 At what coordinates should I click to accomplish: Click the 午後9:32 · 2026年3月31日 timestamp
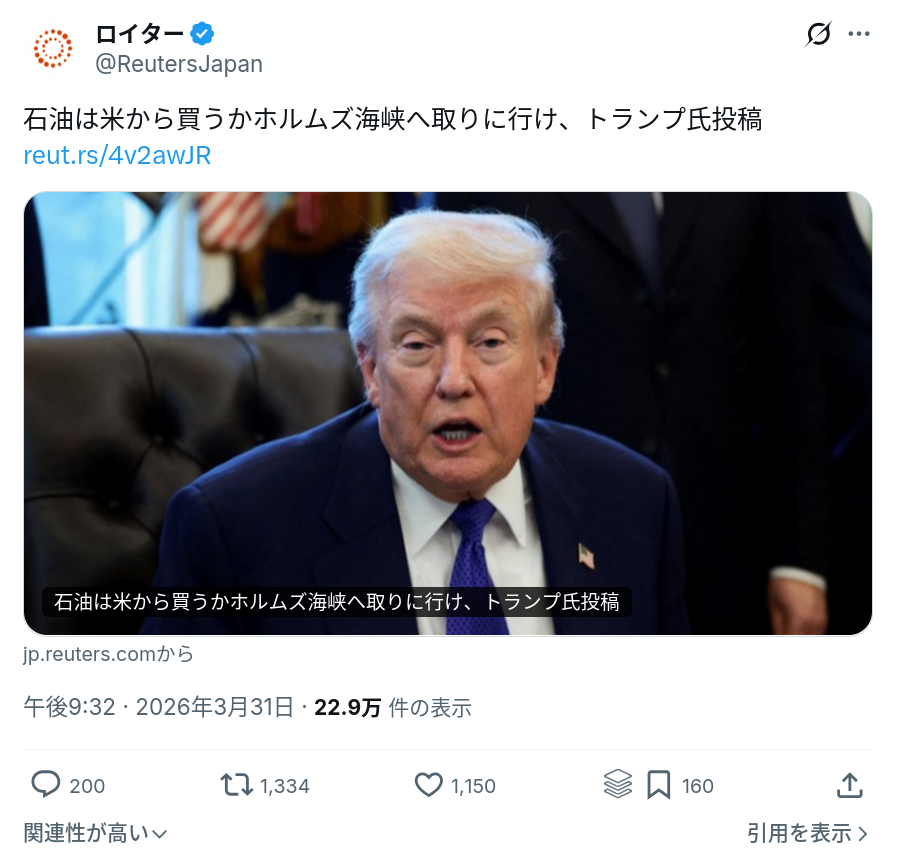pyautogui.click(x=158, y=707)
